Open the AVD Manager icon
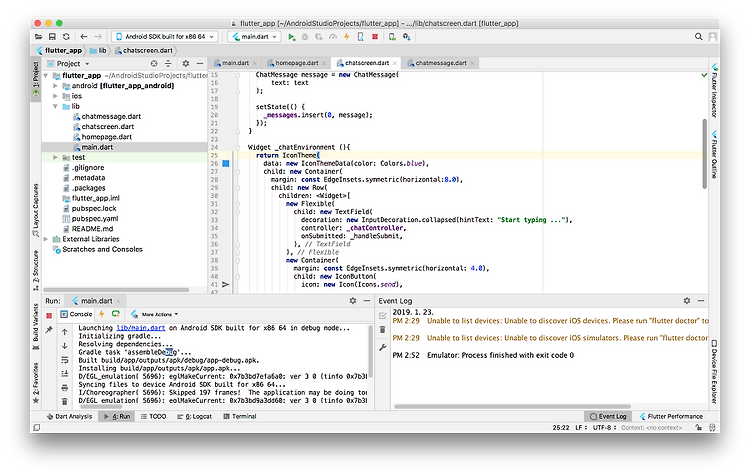 click(x=392, y=37)
